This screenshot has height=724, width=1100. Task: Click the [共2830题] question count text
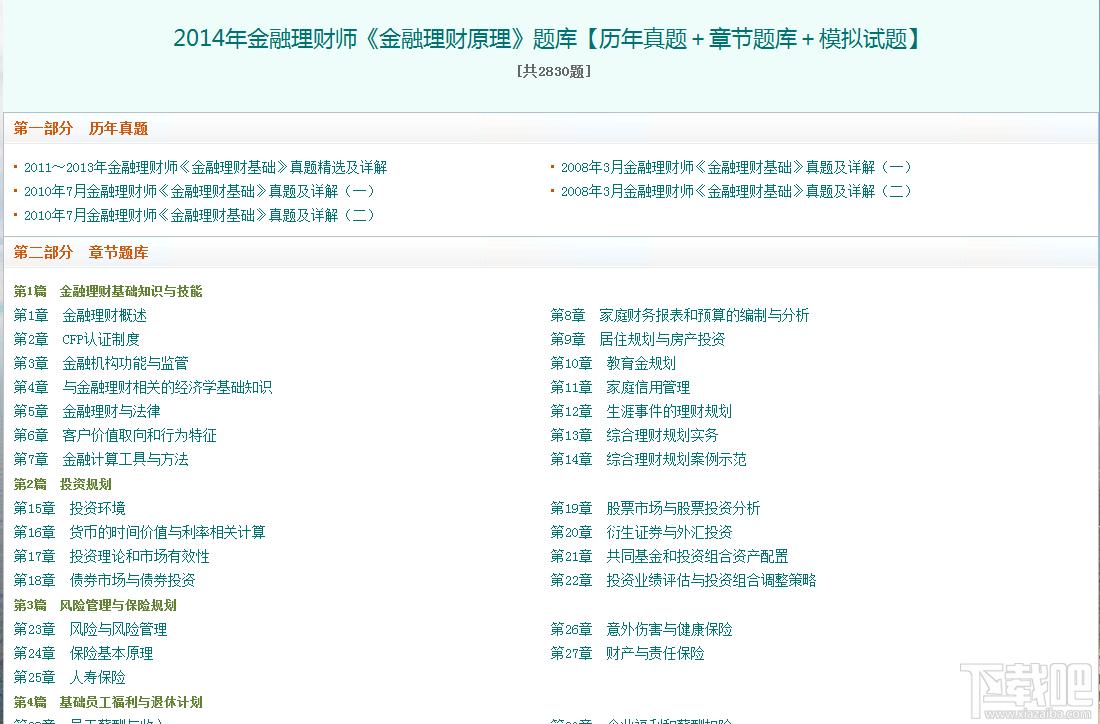554,71
